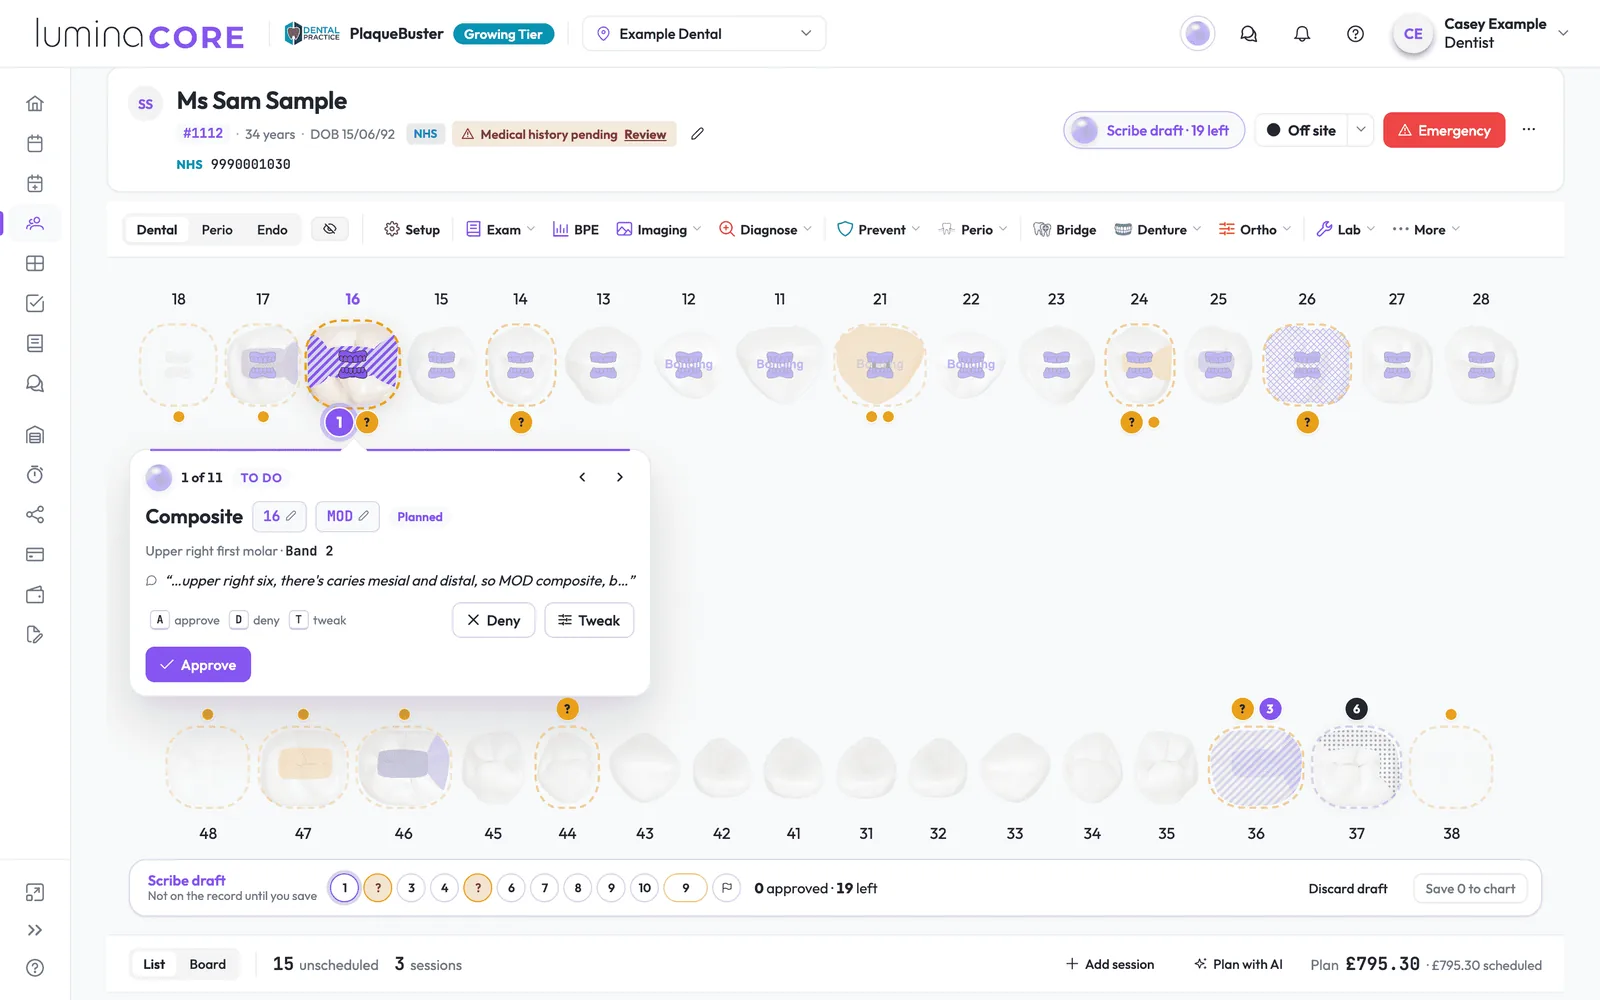
Task: Open the Imaging toolbar menu
Action: (659, 229)
